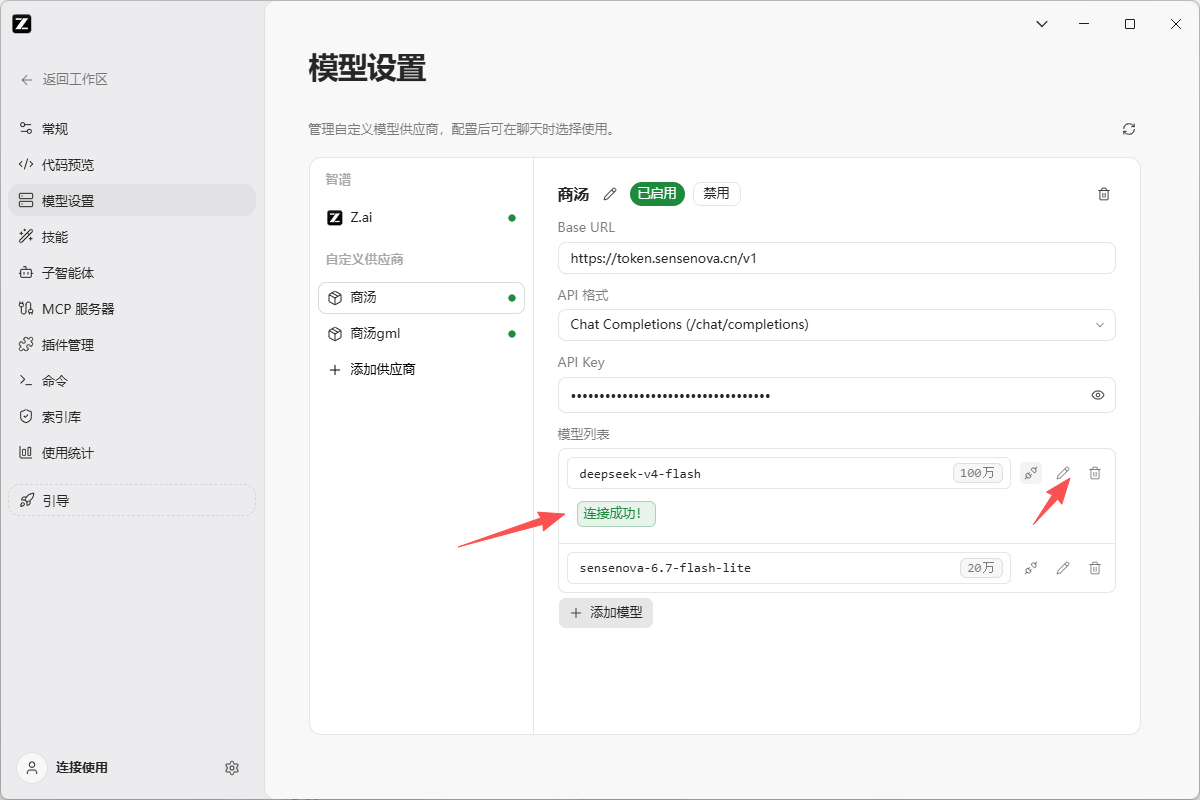
Task: Click the 模型列表 label
Action: (x=584, y=434)
